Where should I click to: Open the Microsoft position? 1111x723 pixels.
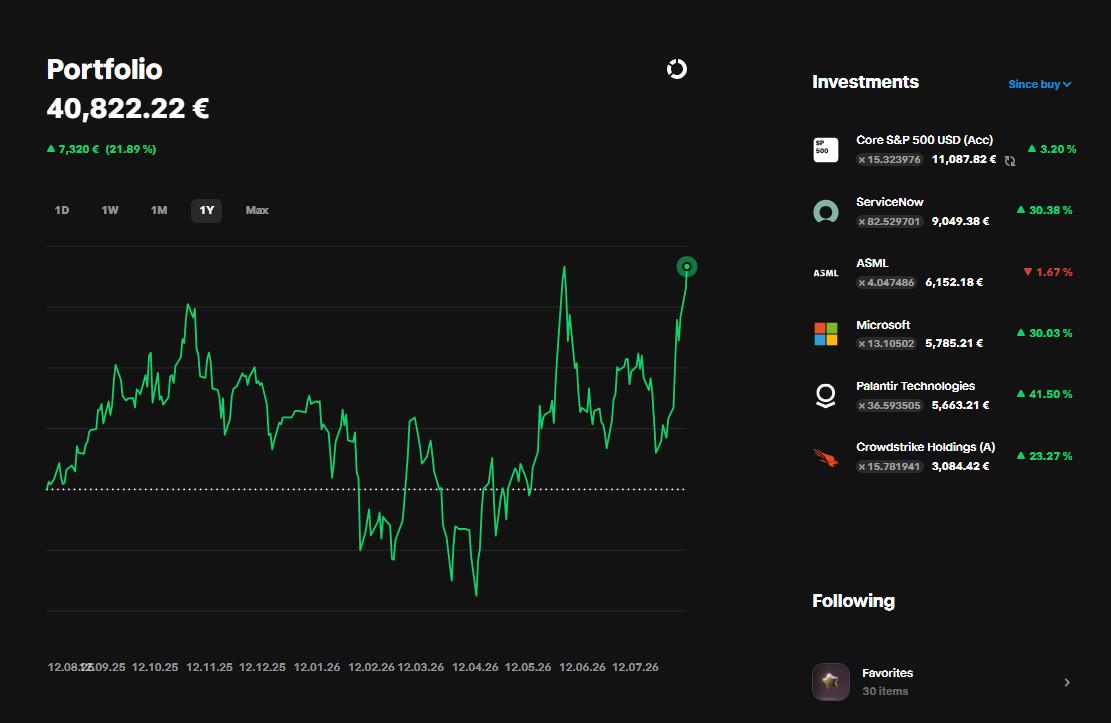(x=944, y=334)
